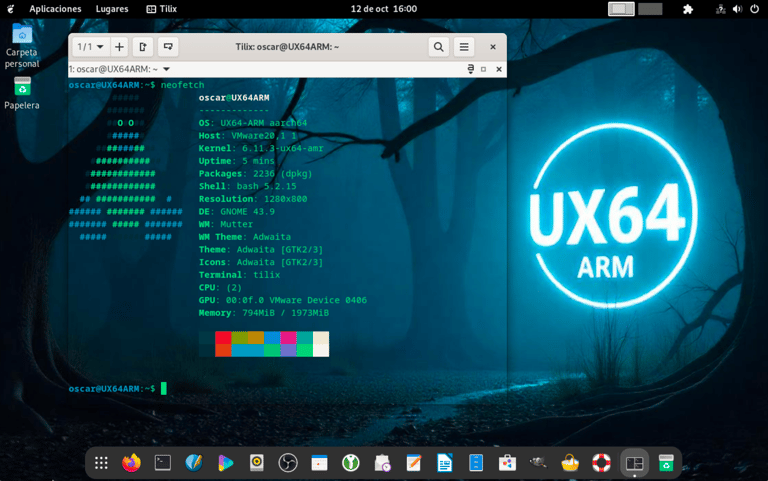Open the Tilix hamburger menu
768x481 pixels.
pyautogui.click(x=464, y=47)
